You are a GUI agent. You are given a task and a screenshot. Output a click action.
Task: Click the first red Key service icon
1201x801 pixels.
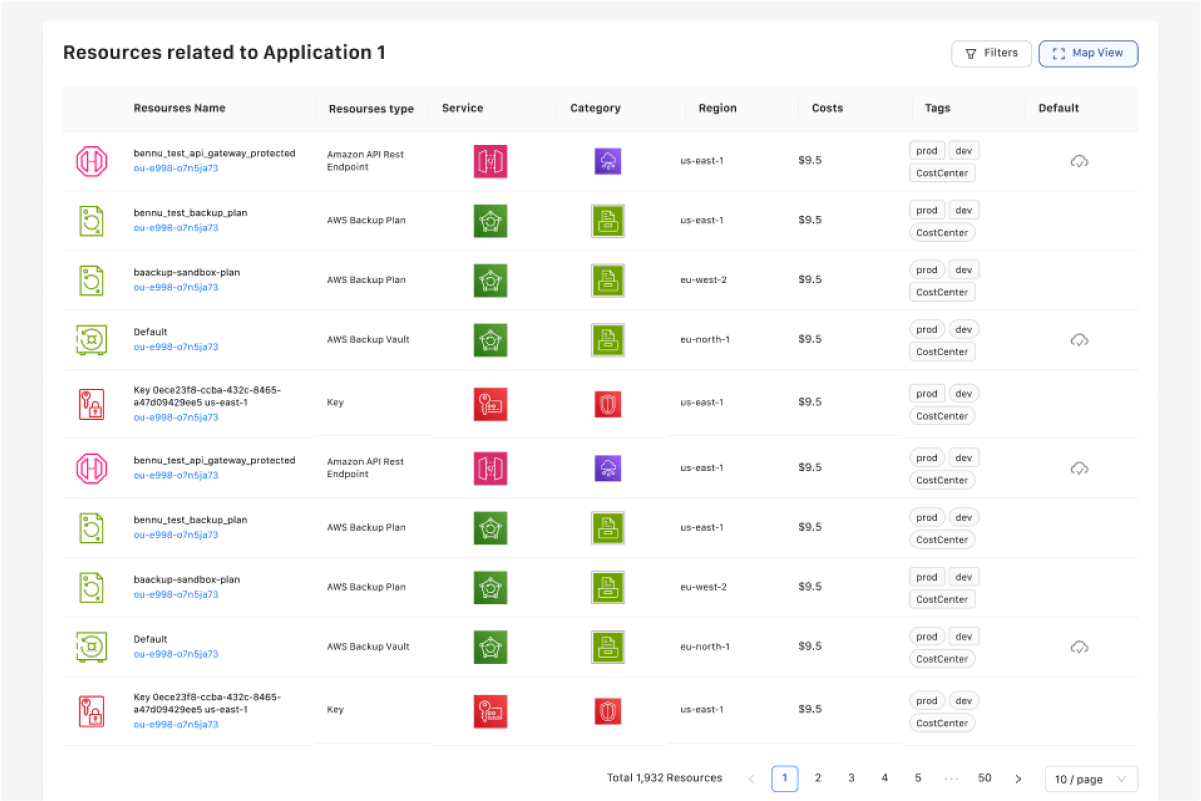point(490,403)
